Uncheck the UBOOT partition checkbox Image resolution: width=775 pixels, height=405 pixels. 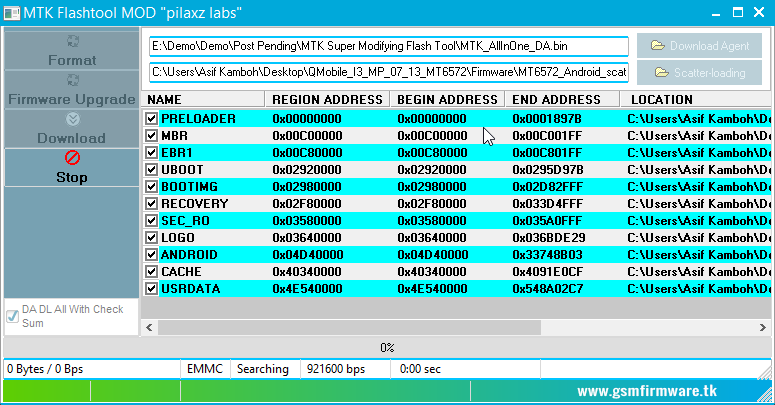point(151,170)
